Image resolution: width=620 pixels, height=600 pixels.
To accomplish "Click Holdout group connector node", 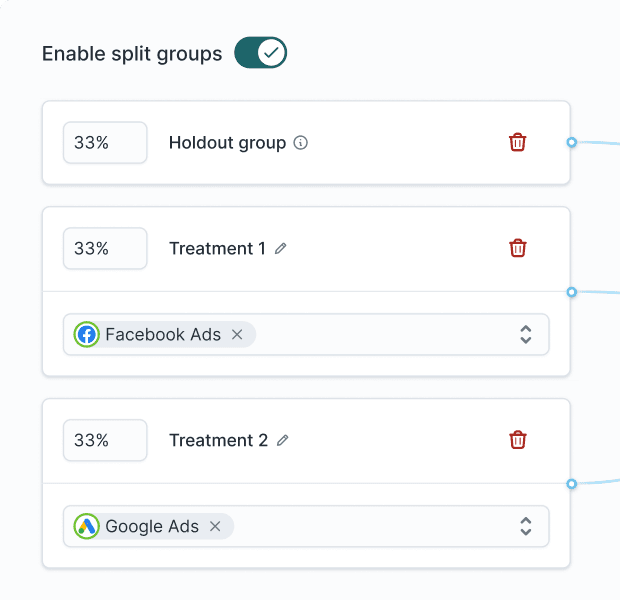I will [x=572, y=143].
